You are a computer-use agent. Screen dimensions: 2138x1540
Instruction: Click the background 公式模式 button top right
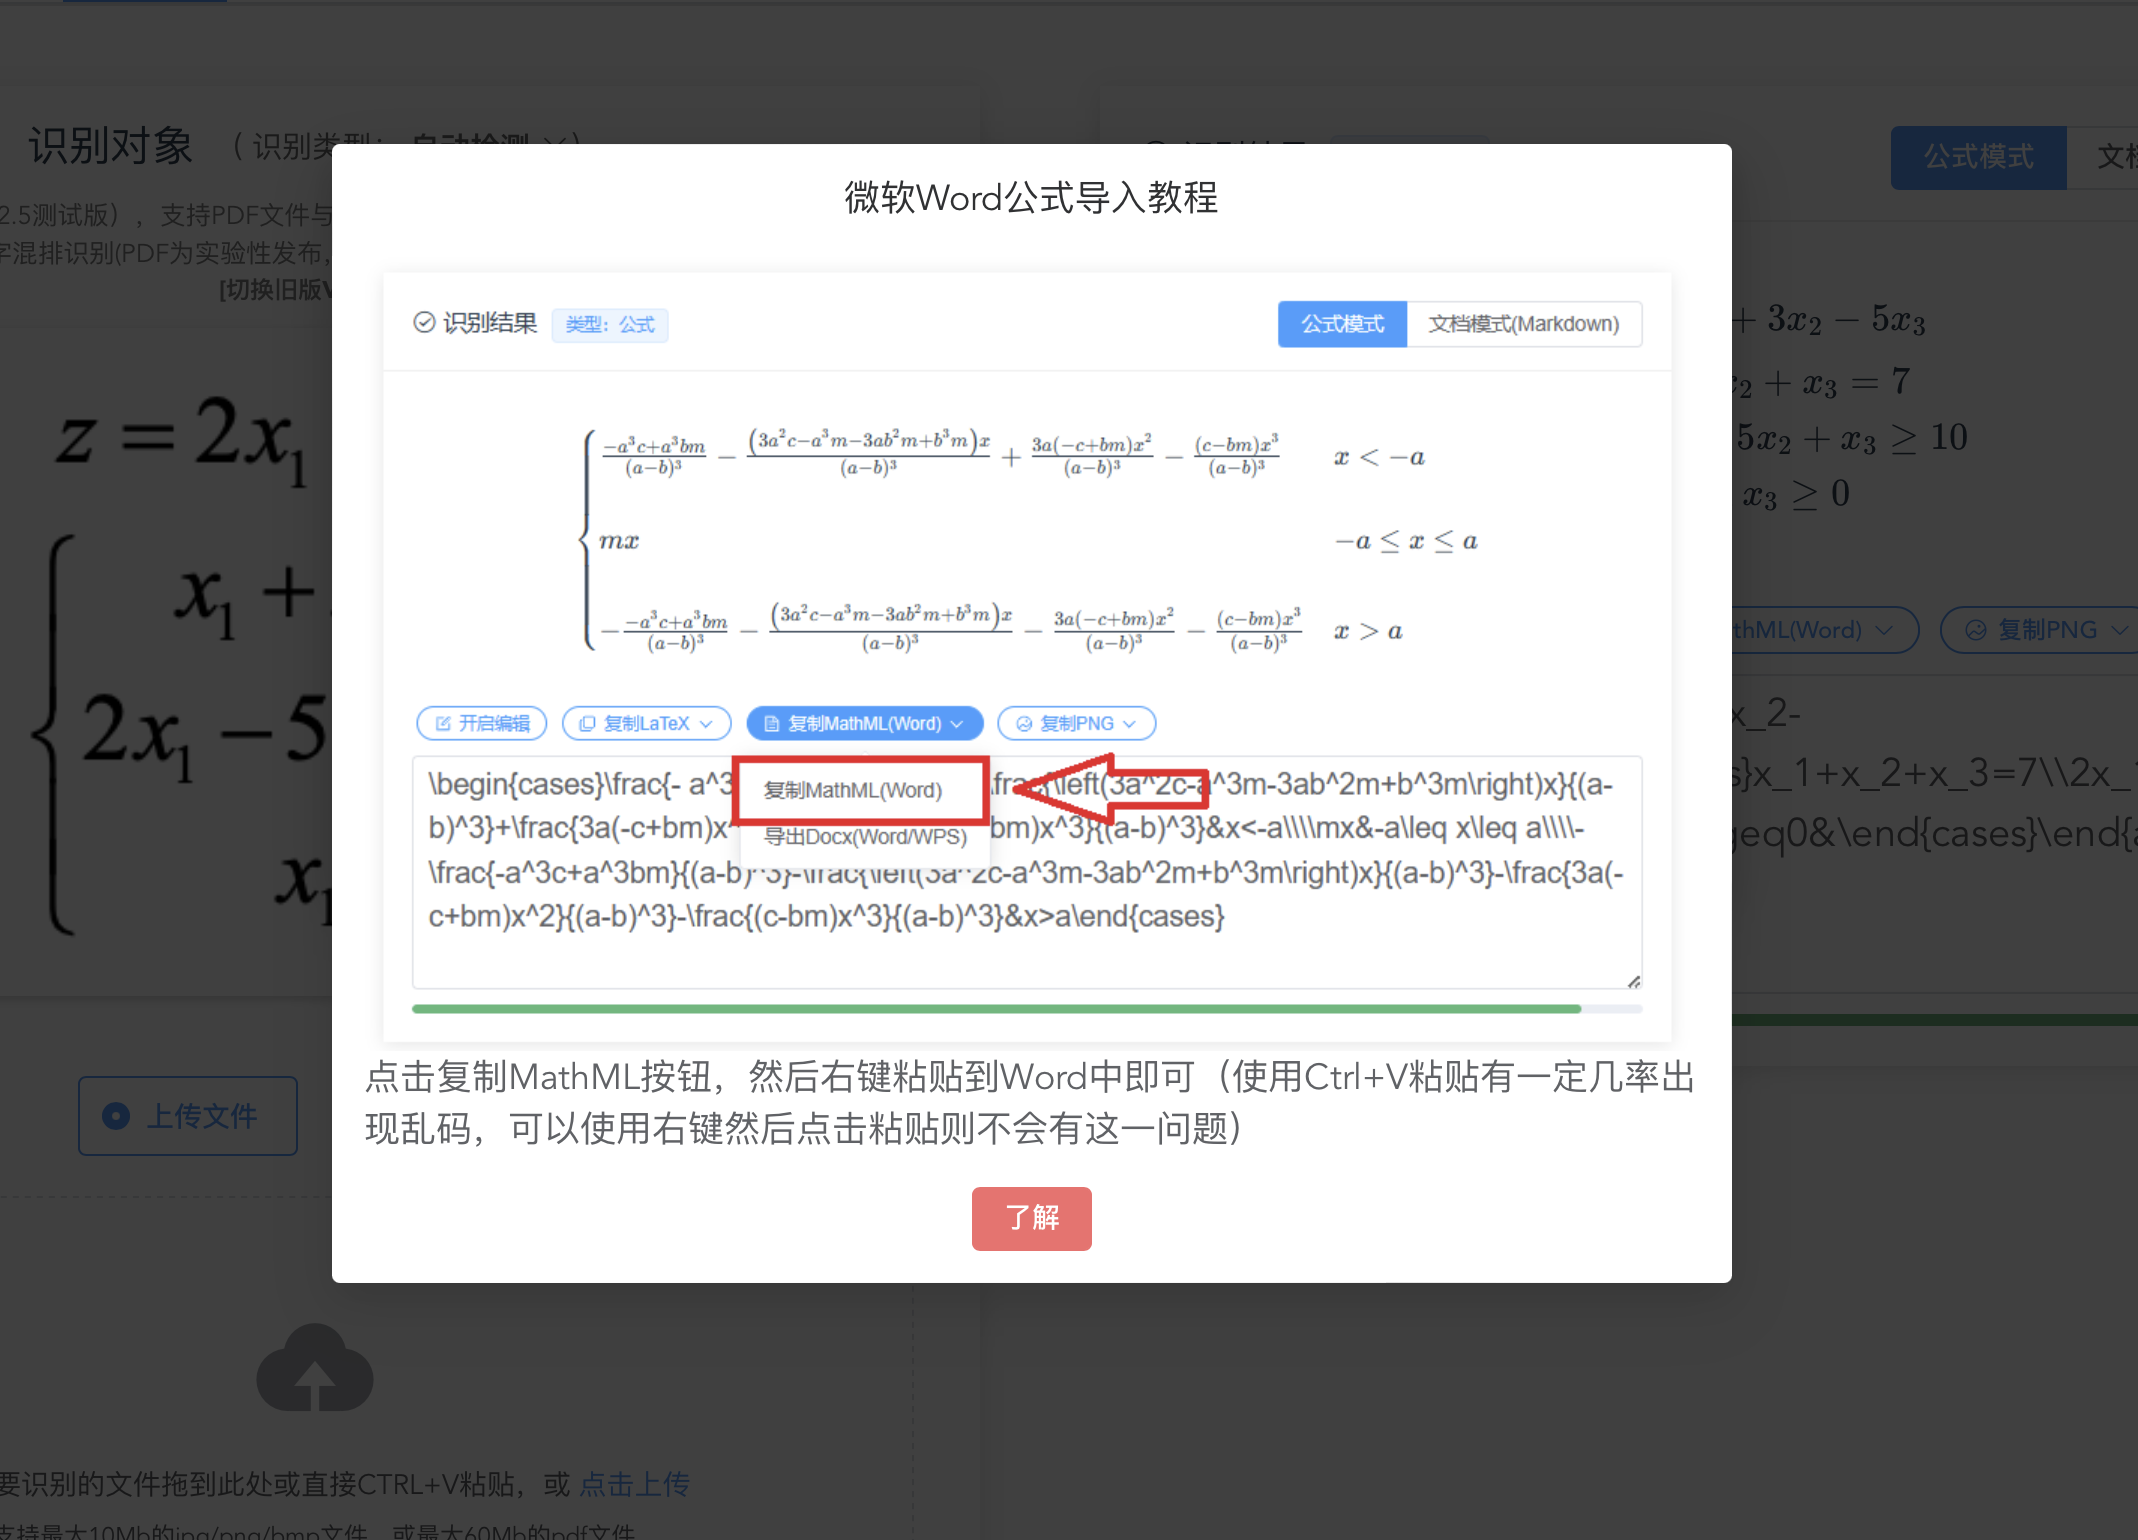[x=1977, y=157]
